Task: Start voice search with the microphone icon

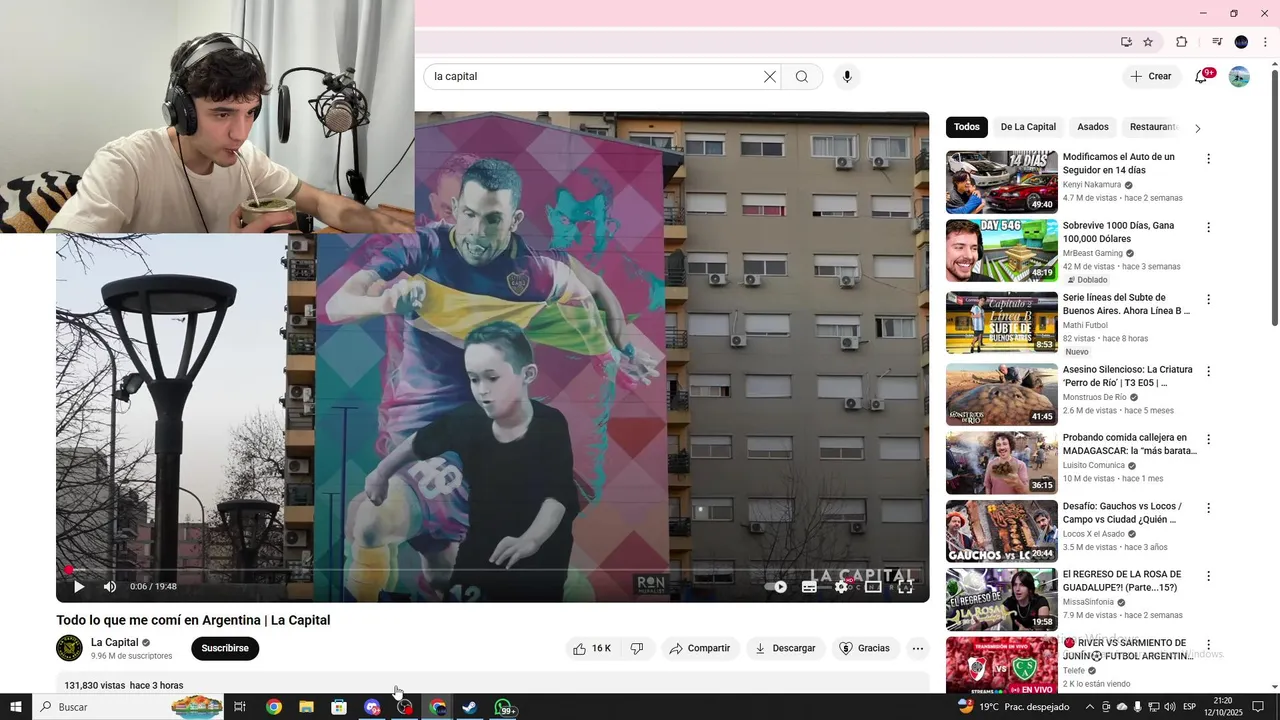Action: click(847, 77)
